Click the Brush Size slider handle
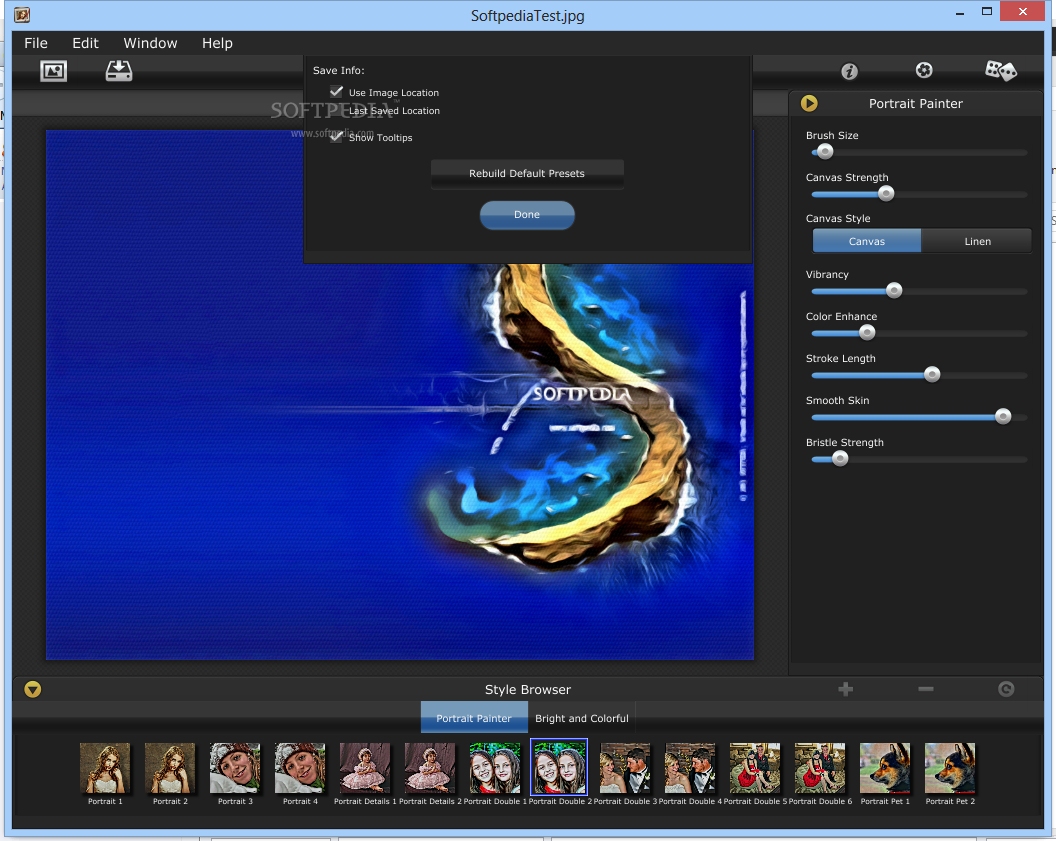1056x841 pixels. pos(825,152)
